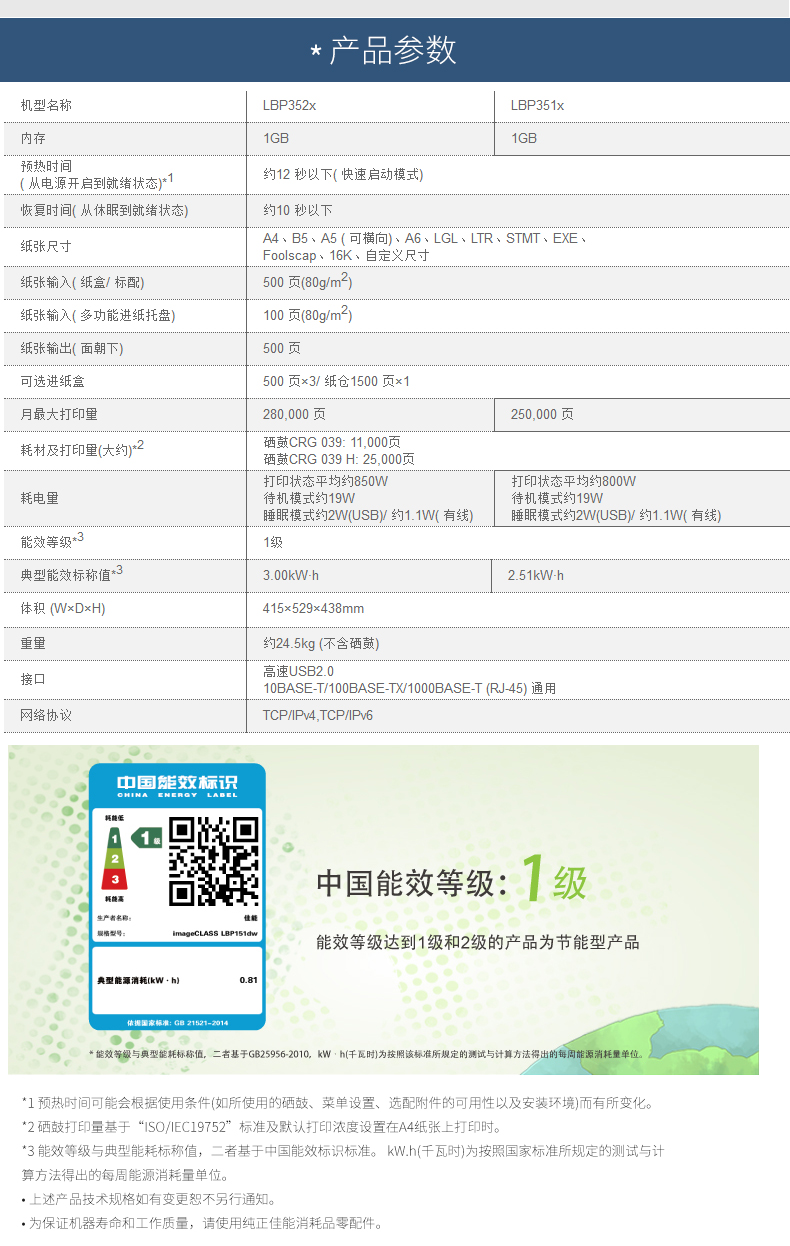
Task: Click the value TCP/IPv4,TCP/IPv6
Action: tap(318, 715)
